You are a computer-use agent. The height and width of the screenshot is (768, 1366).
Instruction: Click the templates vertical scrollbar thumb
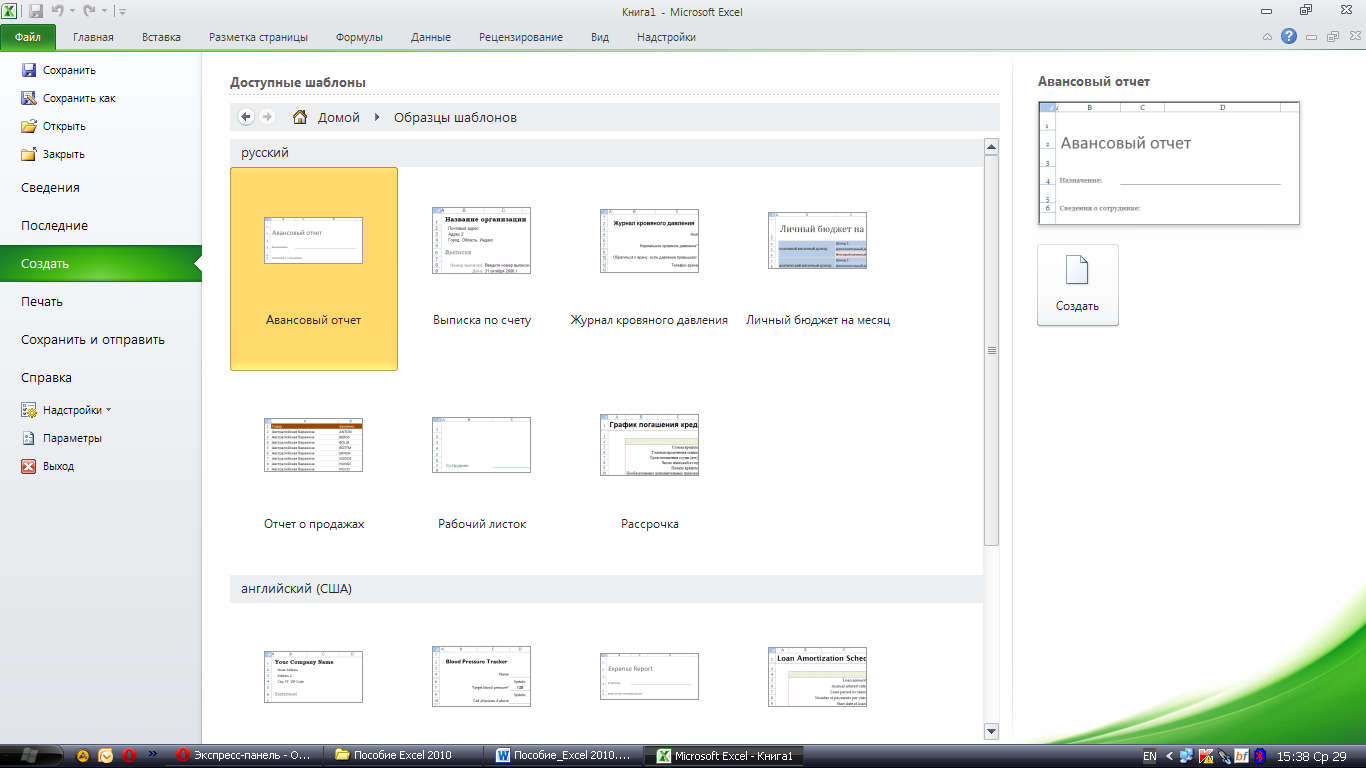click(x=991, y=350)
